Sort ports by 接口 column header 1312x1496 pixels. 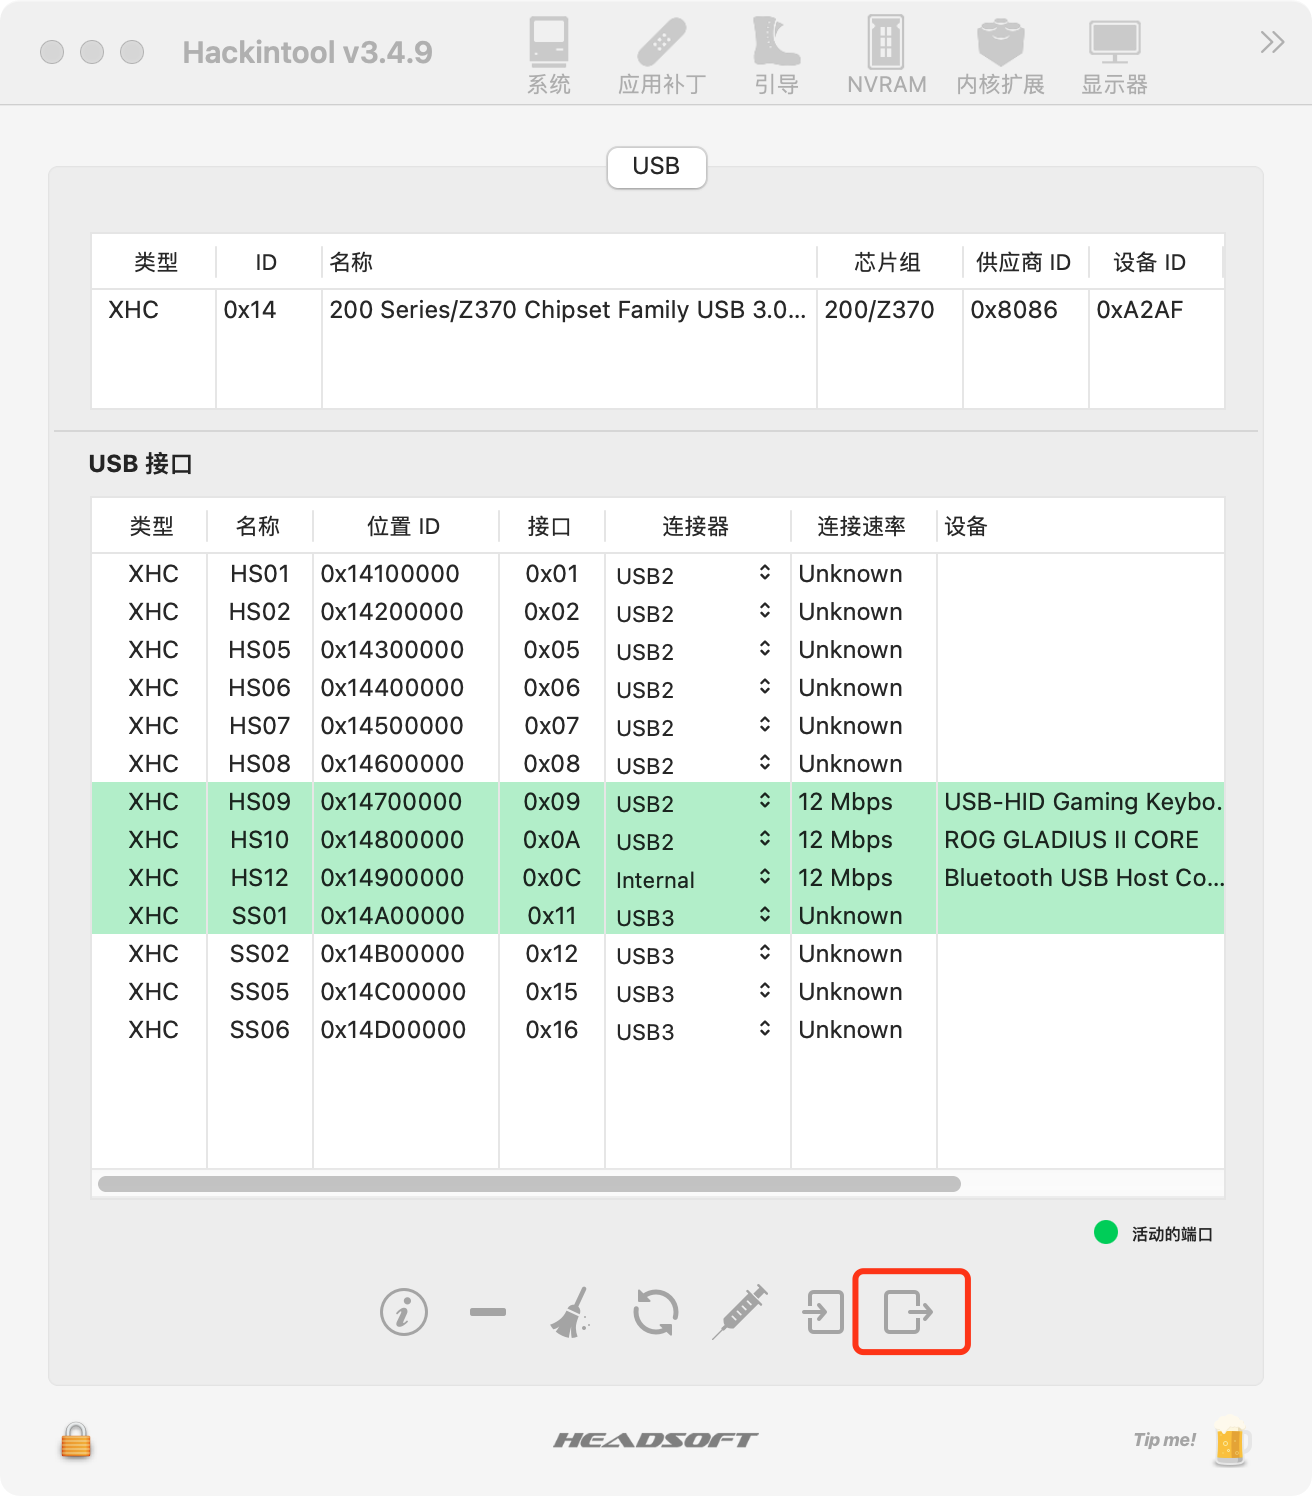550,526
